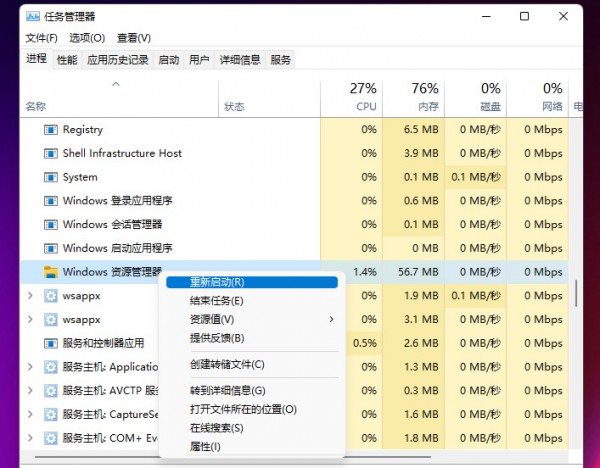Click the Registry process icon
This screenshot has height=468, width=600.
[x=52, y=130]
